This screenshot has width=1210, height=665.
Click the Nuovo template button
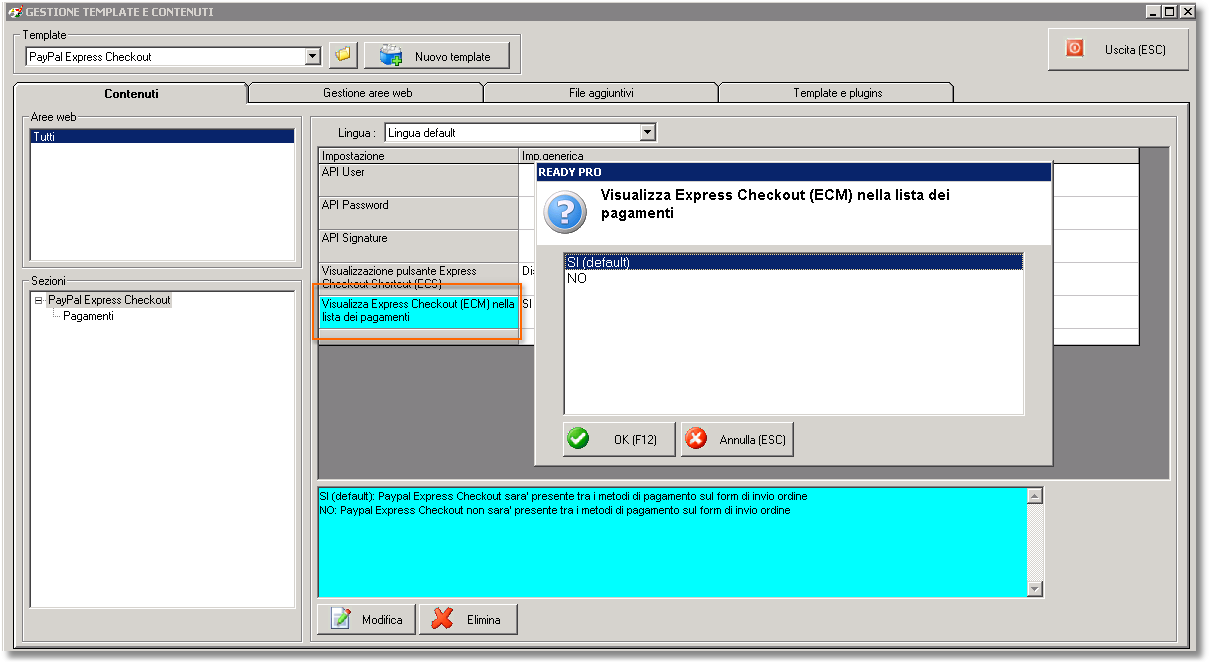click(437, 56)
